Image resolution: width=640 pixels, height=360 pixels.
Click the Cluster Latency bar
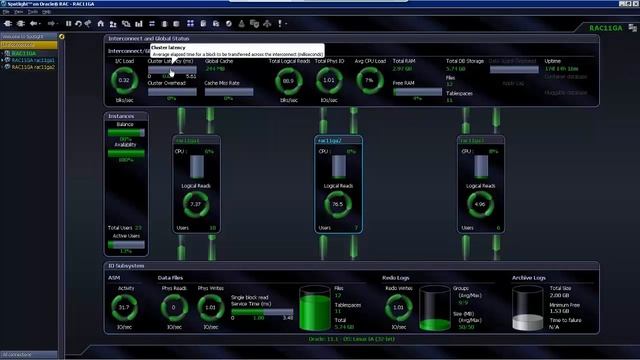click(172, 70)
